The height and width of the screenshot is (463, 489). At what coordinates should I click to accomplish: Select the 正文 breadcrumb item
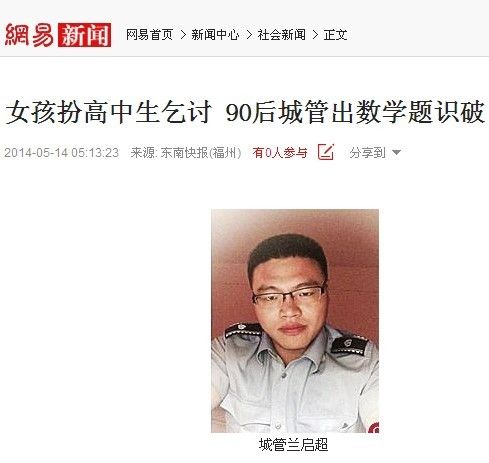(335, 35)
